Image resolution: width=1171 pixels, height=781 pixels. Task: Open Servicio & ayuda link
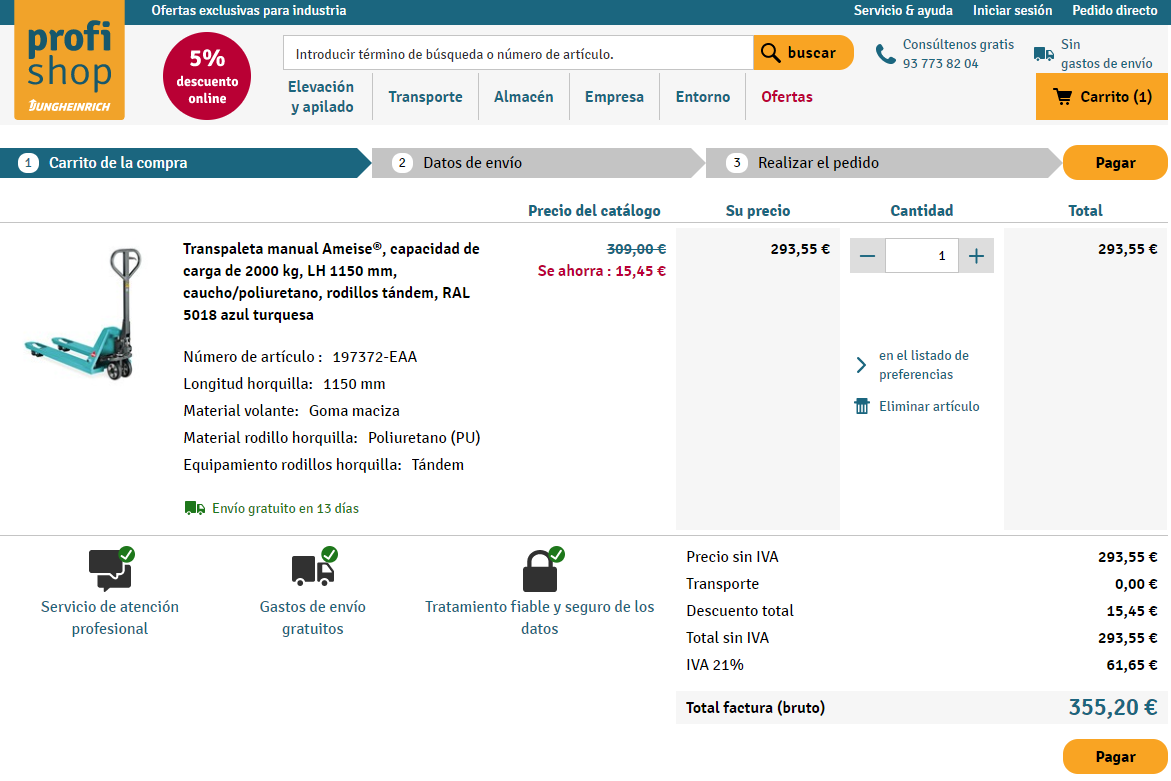click(x=903, y=10)
